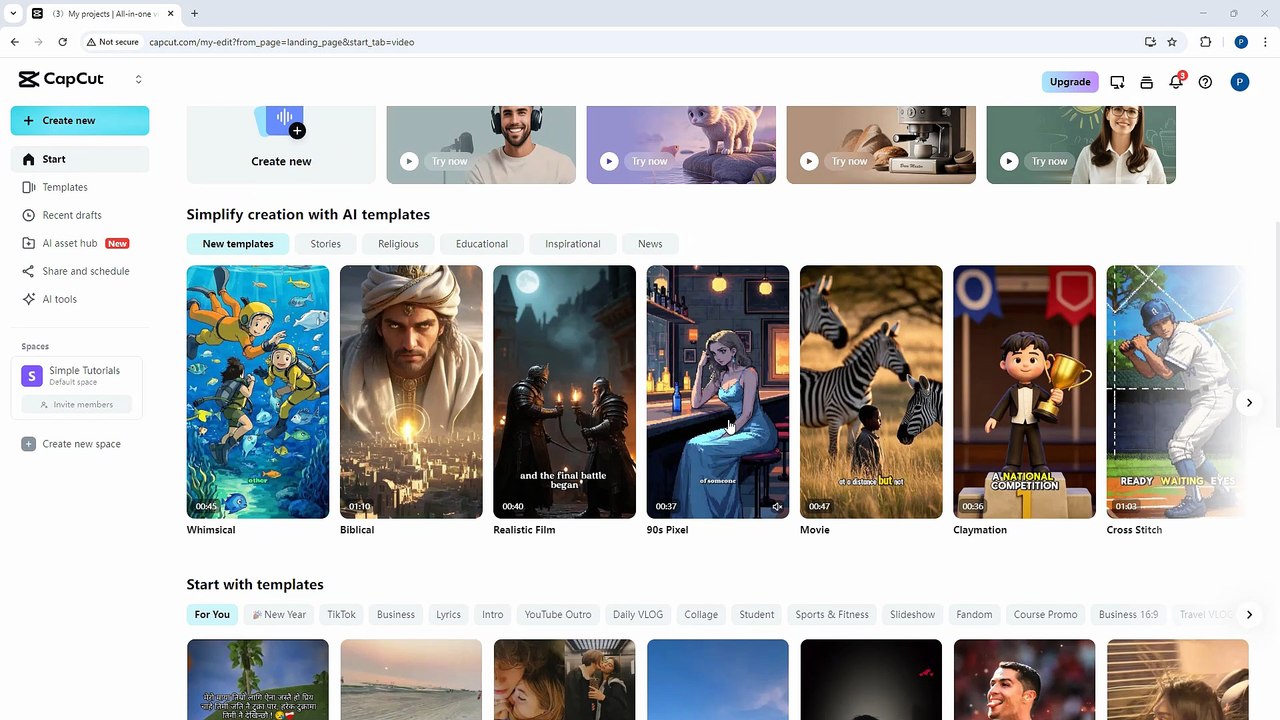Expand the workspace switcher beside the CapCut logo

138,80
